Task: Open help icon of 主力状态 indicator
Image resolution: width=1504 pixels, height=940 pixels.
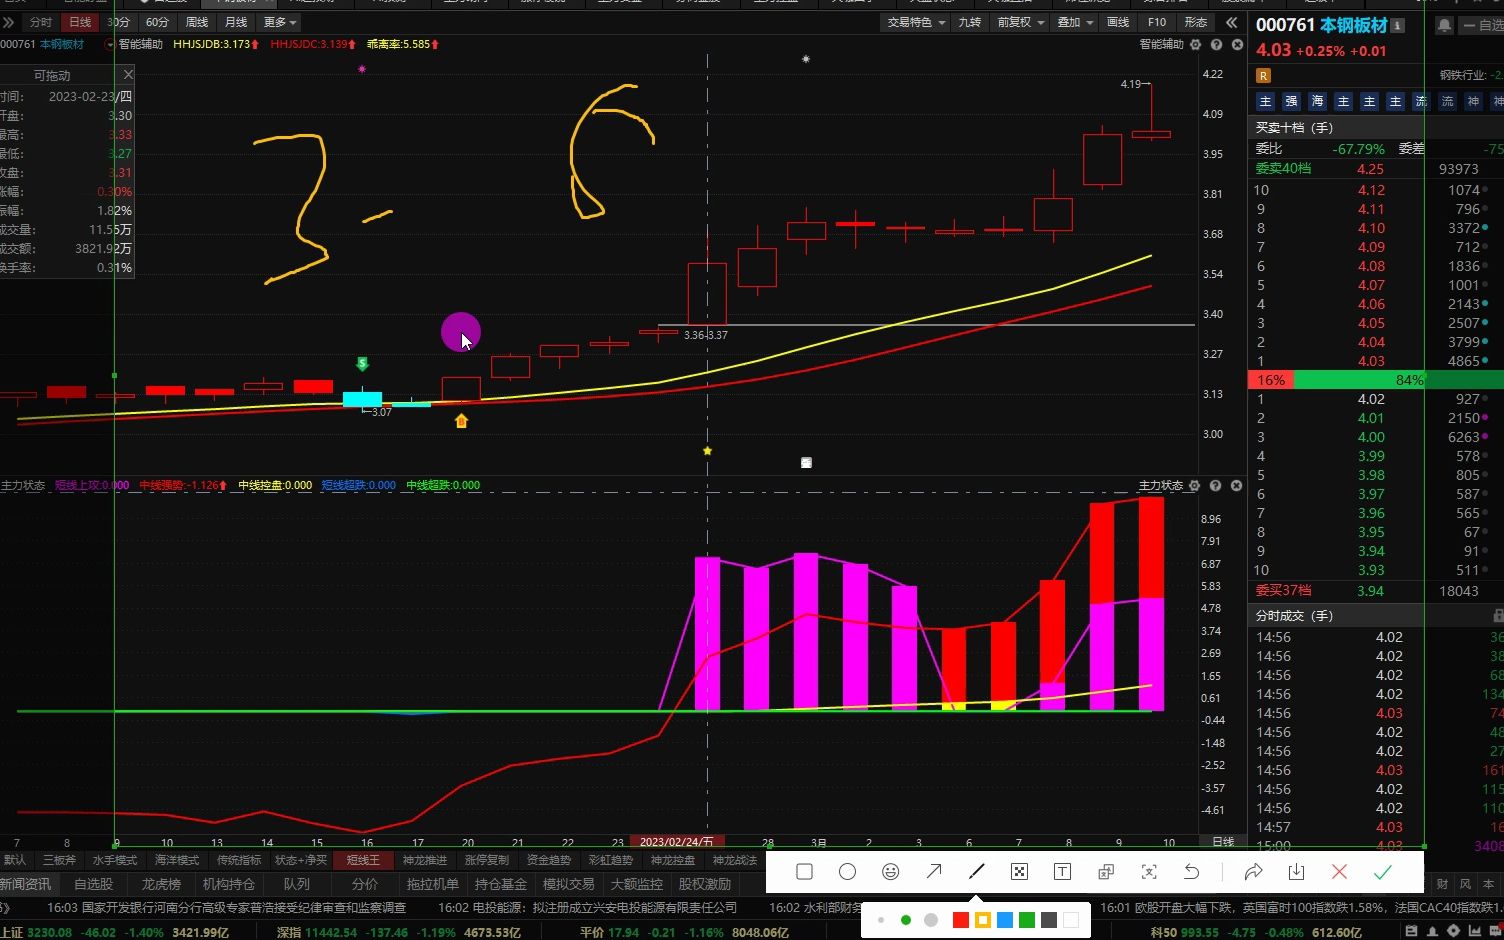Action: point(1215,485)
